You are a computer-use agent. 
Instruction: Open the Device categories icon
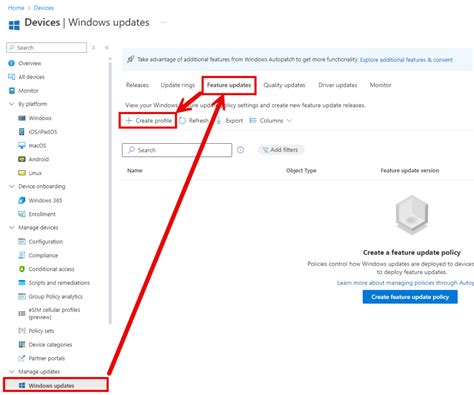coord(22,344)
